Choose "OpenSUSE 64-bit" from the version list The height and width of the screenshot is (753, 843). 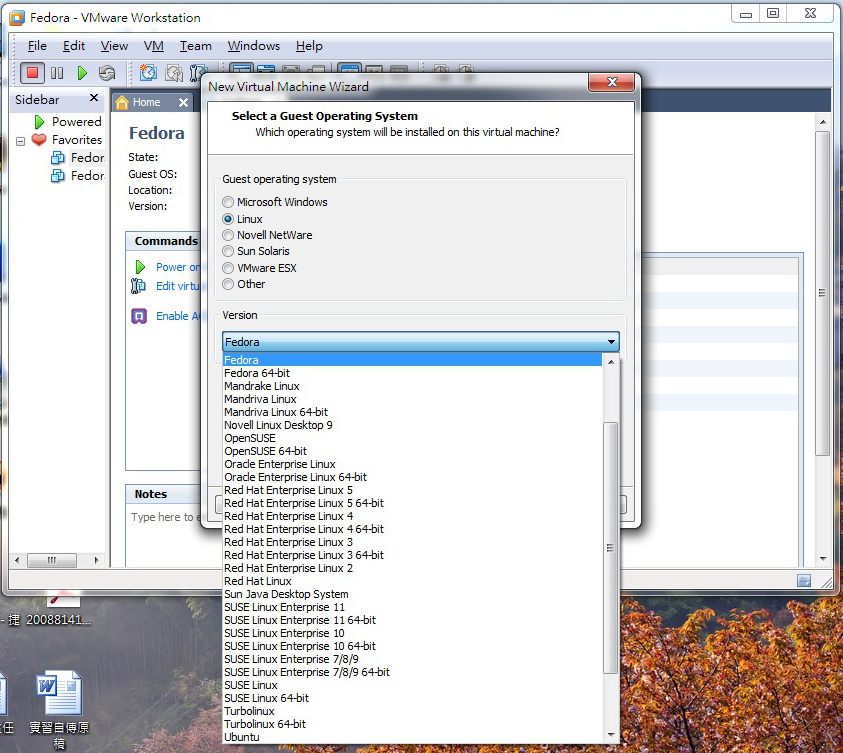pos(412,451)
